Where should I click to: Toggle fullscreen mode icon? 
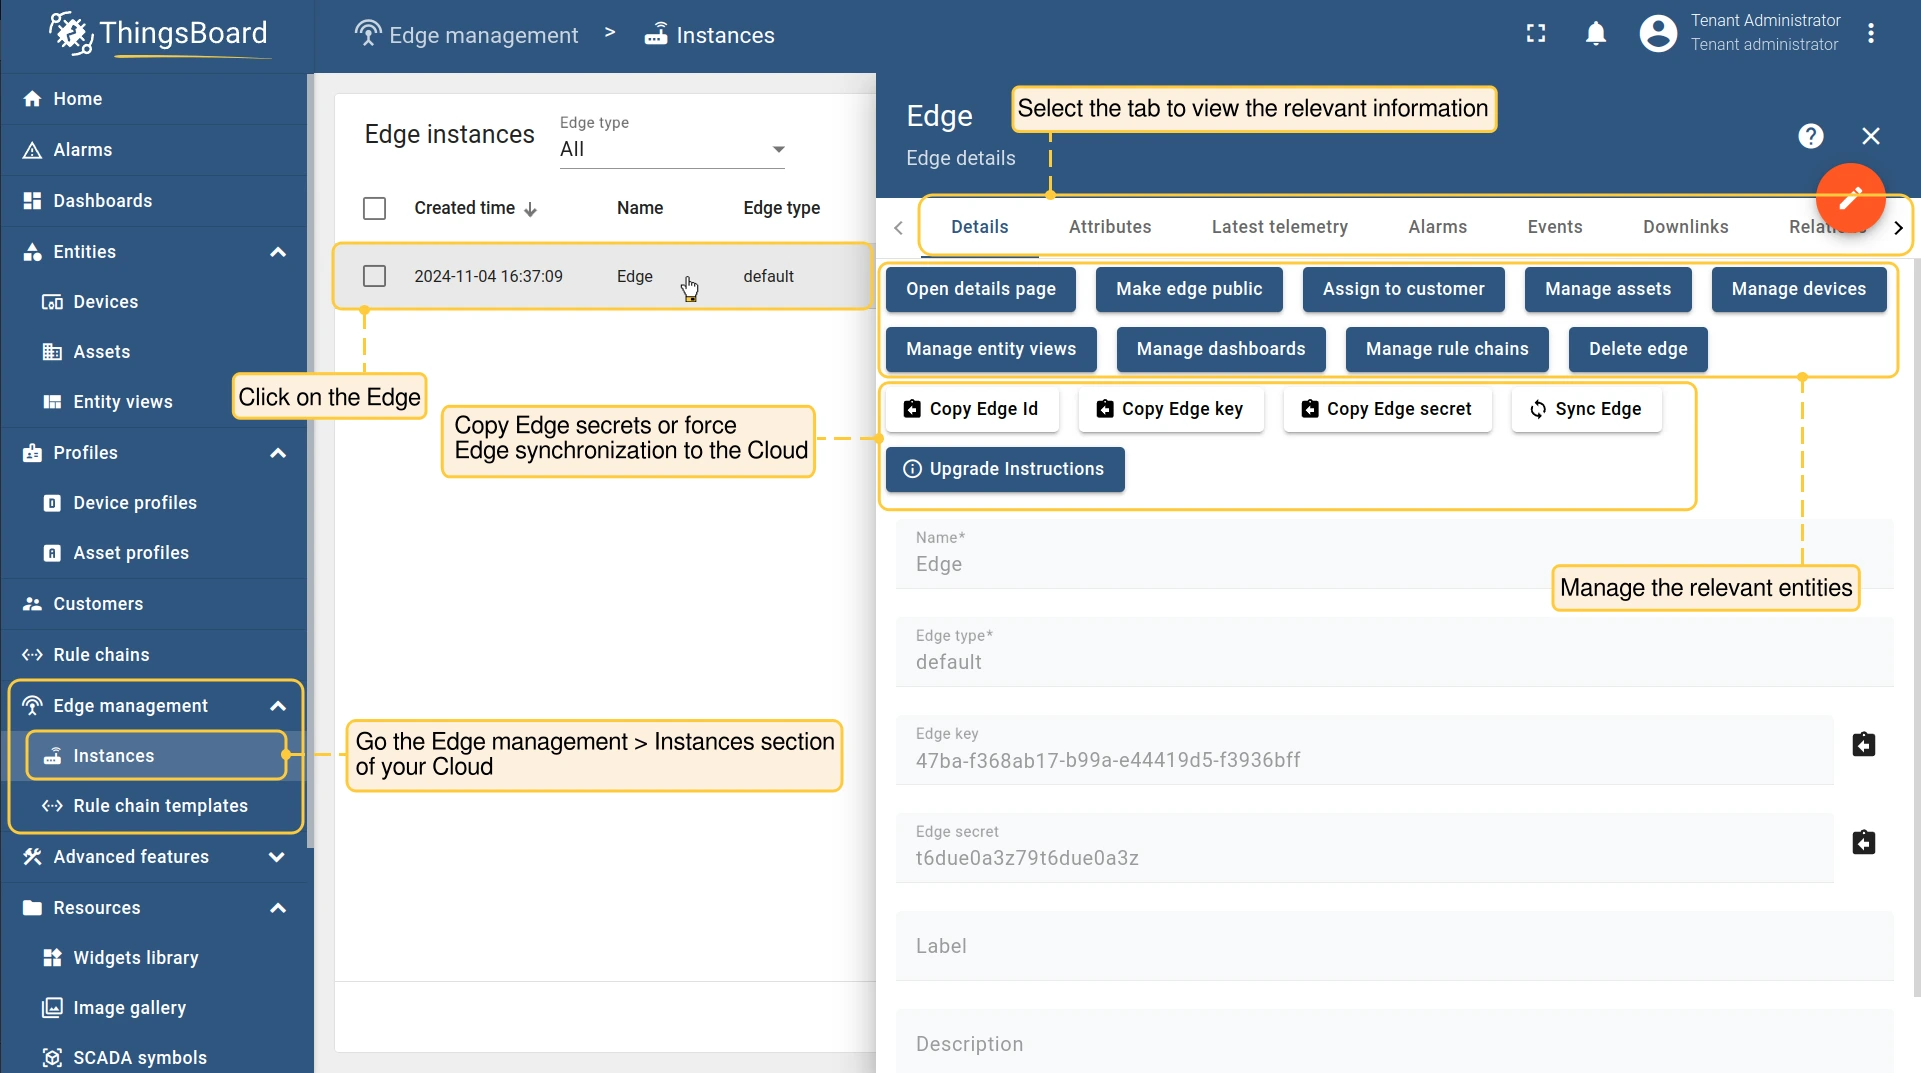[1536, 34]
